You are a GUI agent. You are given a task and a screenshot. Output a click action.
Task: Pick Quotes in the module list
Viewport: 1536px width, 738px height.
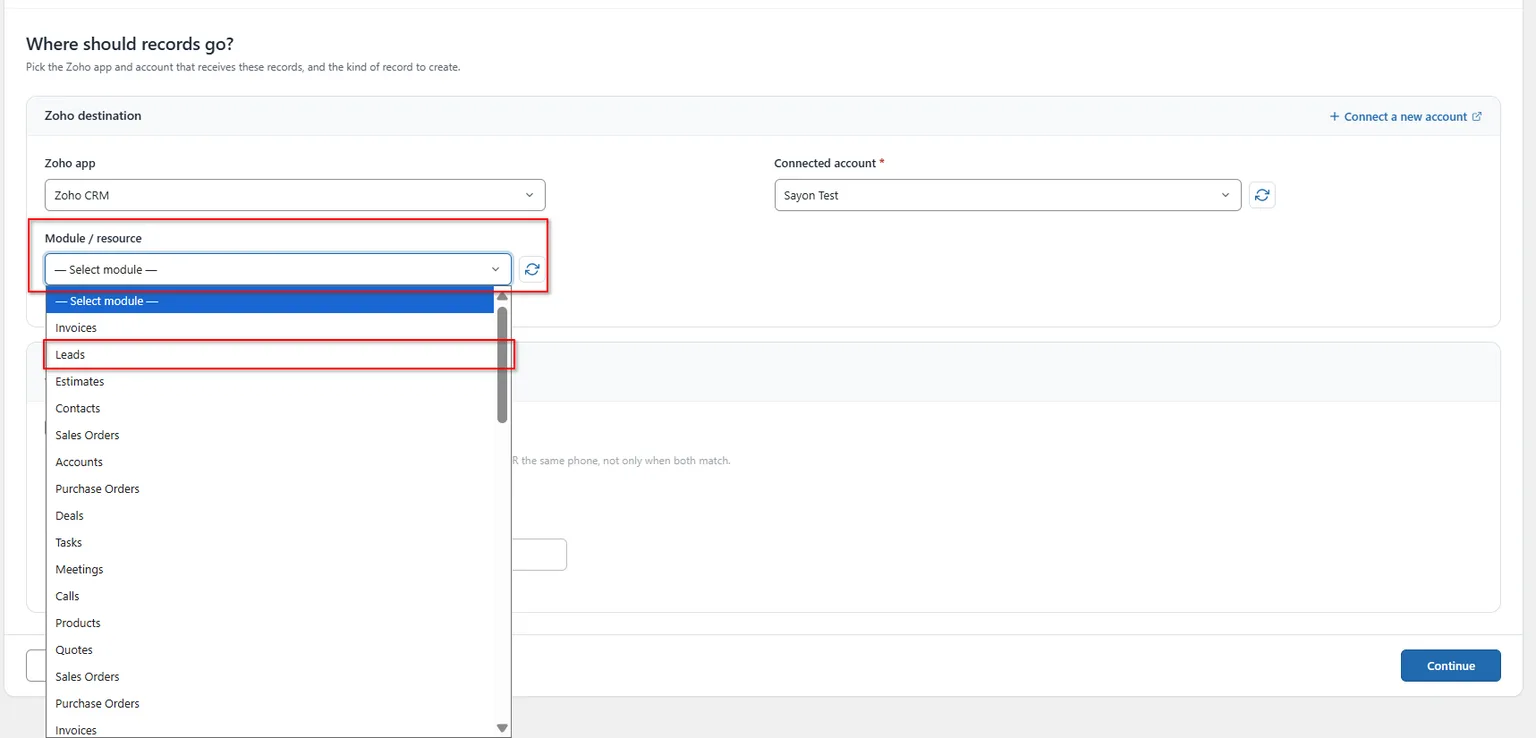pyautogui.click(x=270, y=650)
